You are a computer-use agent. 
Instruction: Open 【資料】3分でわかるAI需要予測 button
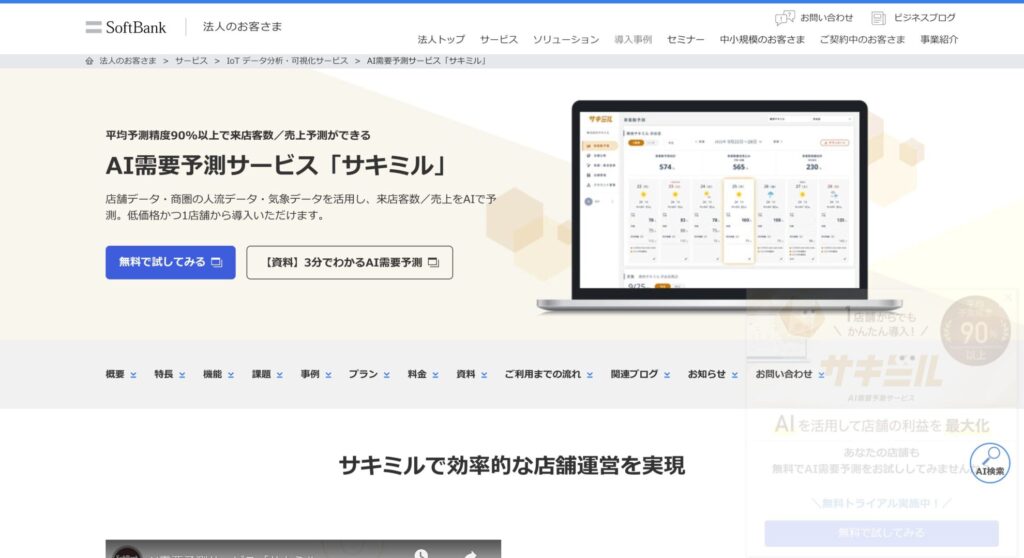(x=349, y=262)
